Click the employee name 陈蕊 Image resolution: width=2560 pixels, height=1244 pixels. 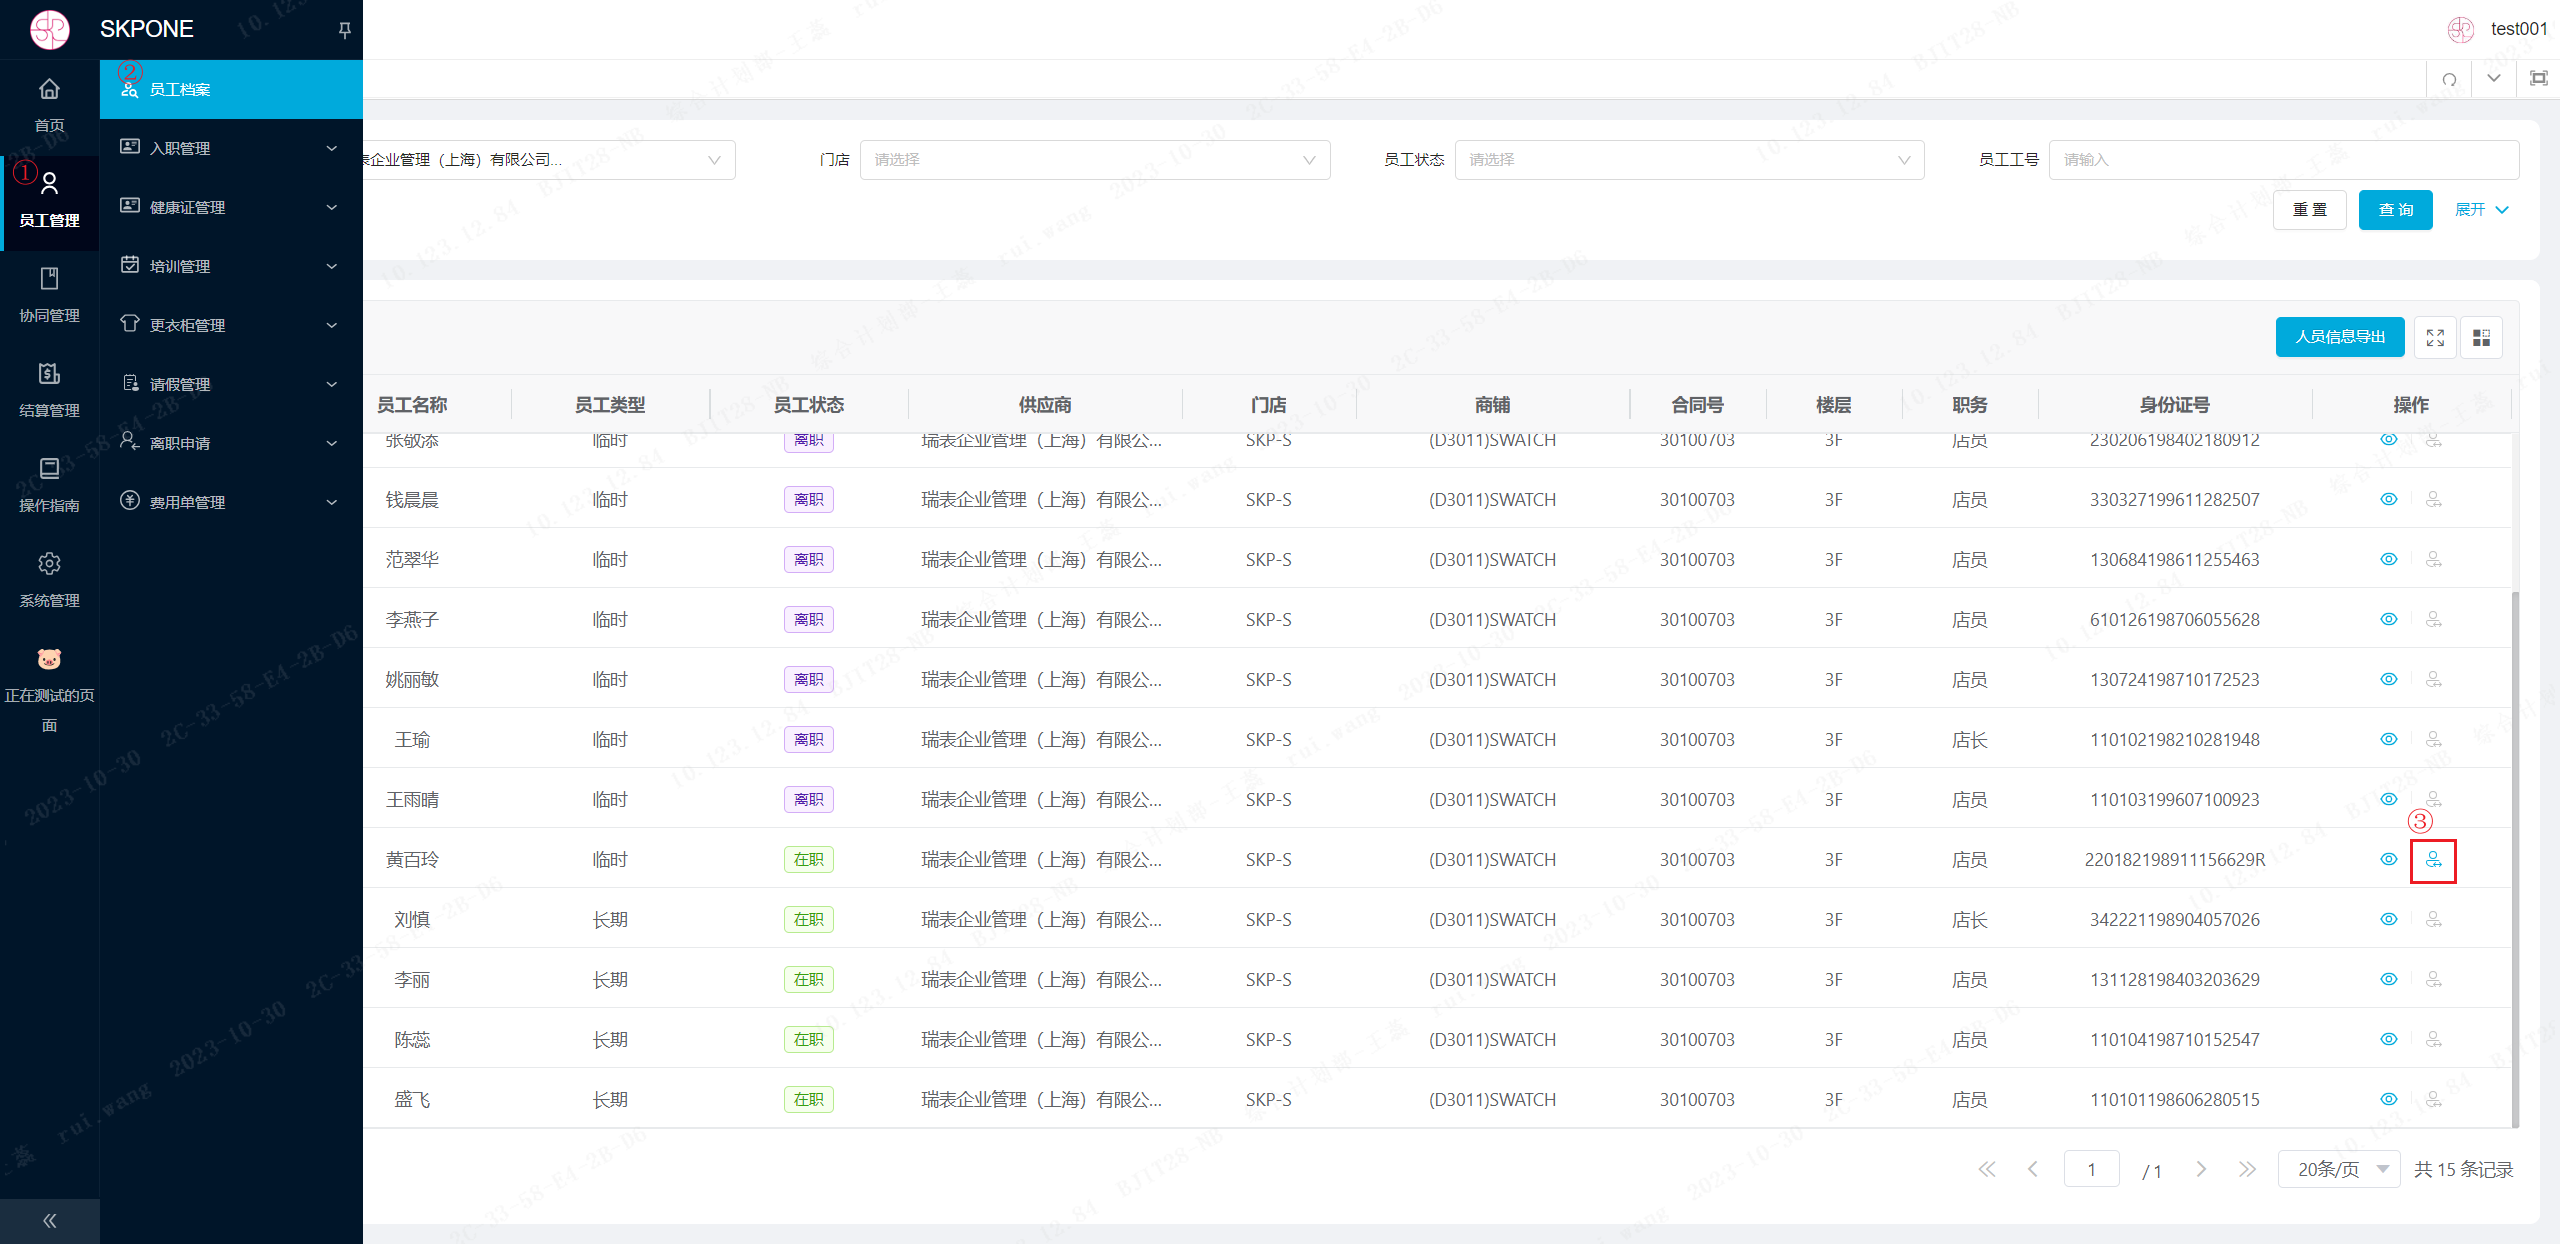click(x=412, y=1040)
